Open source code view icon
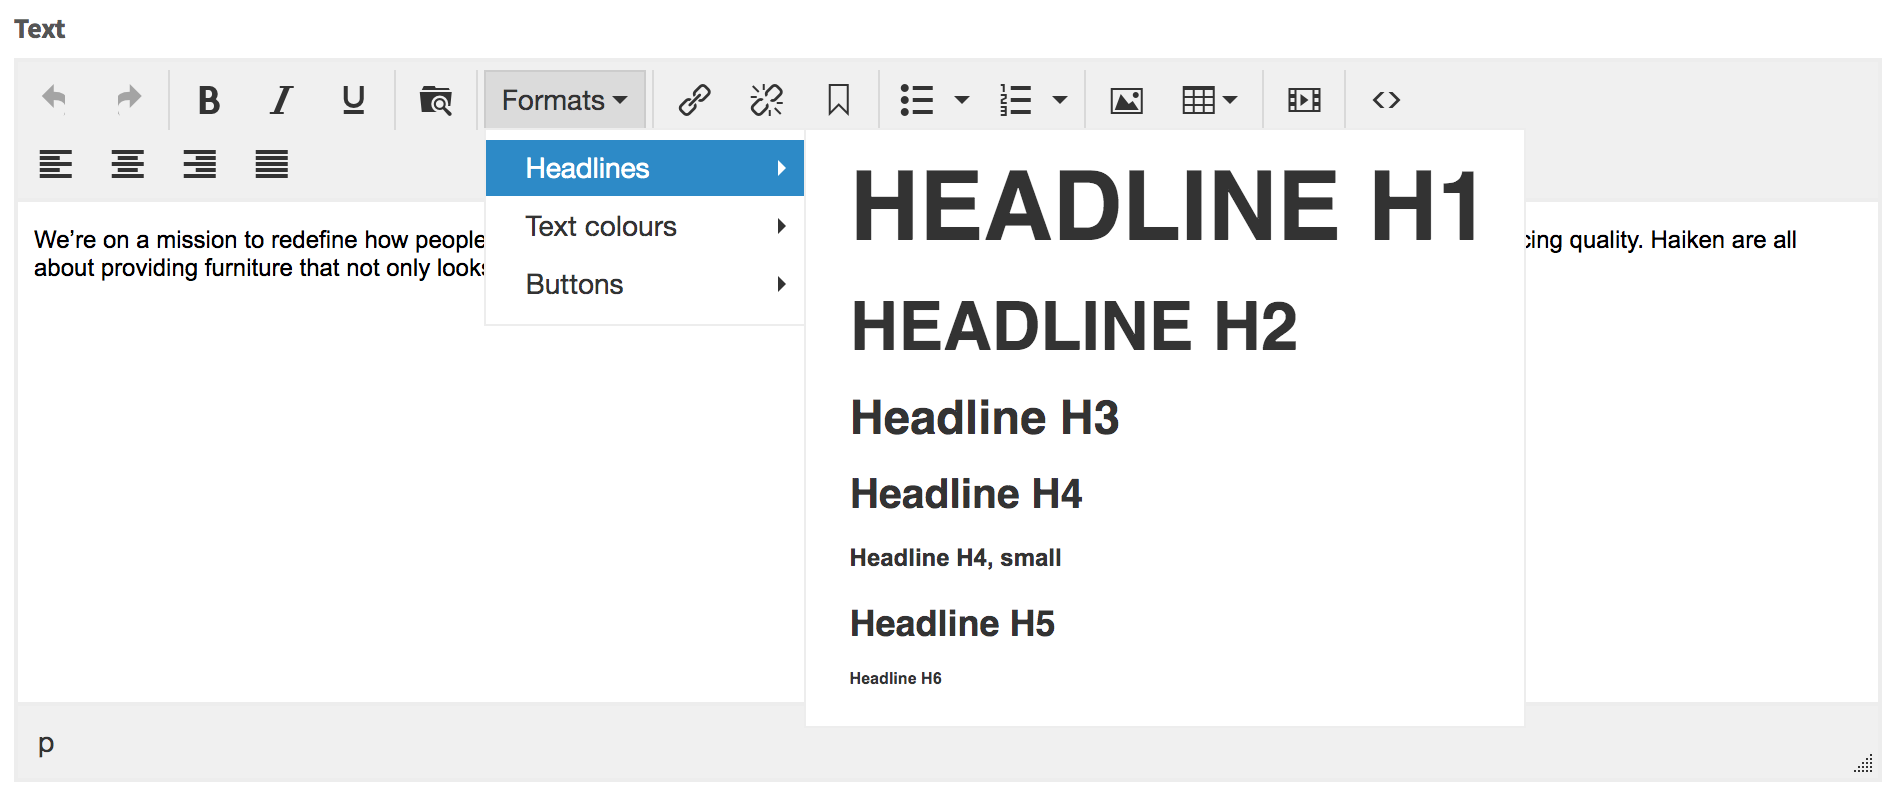The height and width of the screenshot is (812, 1900). click(1386, 100)
